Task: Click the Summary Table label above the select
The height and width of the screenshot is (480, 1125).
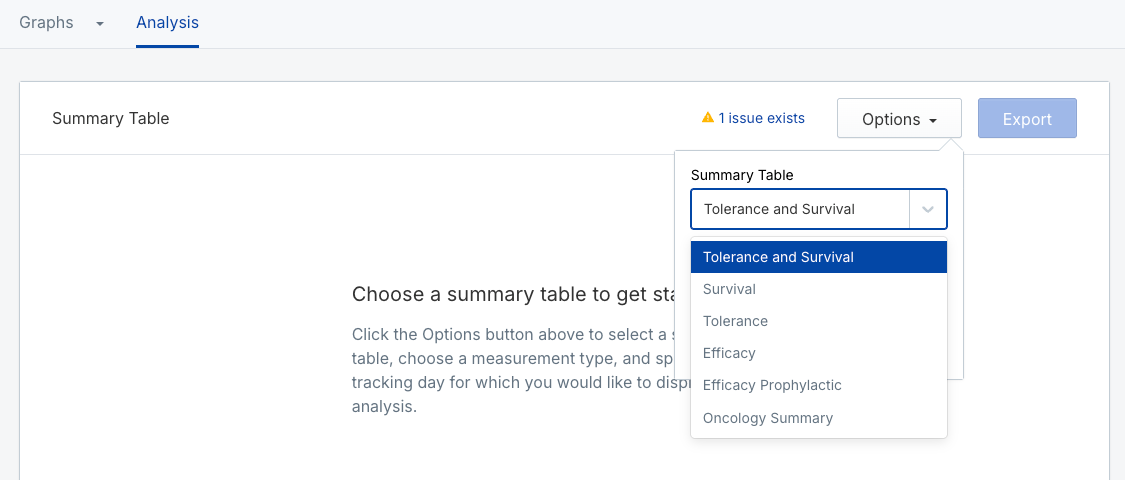Action: 742,175
